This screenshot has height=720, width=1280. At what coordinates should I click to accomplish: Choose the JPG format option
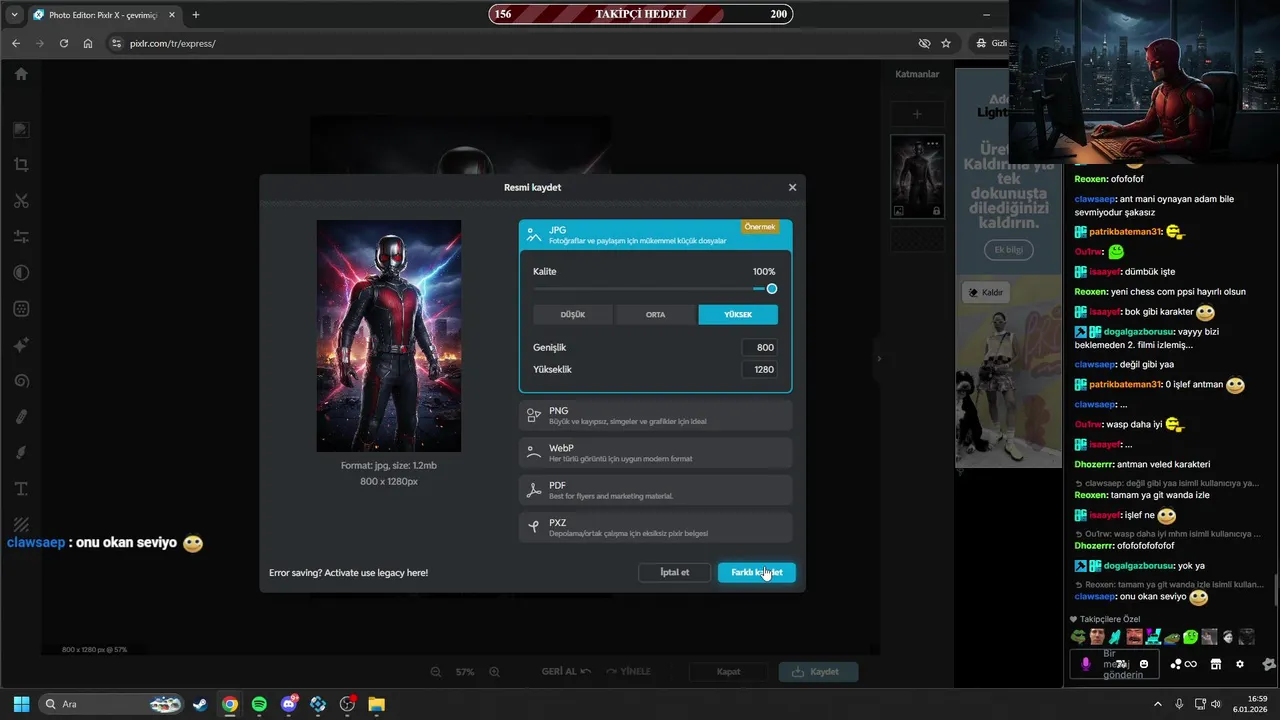click(655, 235)
